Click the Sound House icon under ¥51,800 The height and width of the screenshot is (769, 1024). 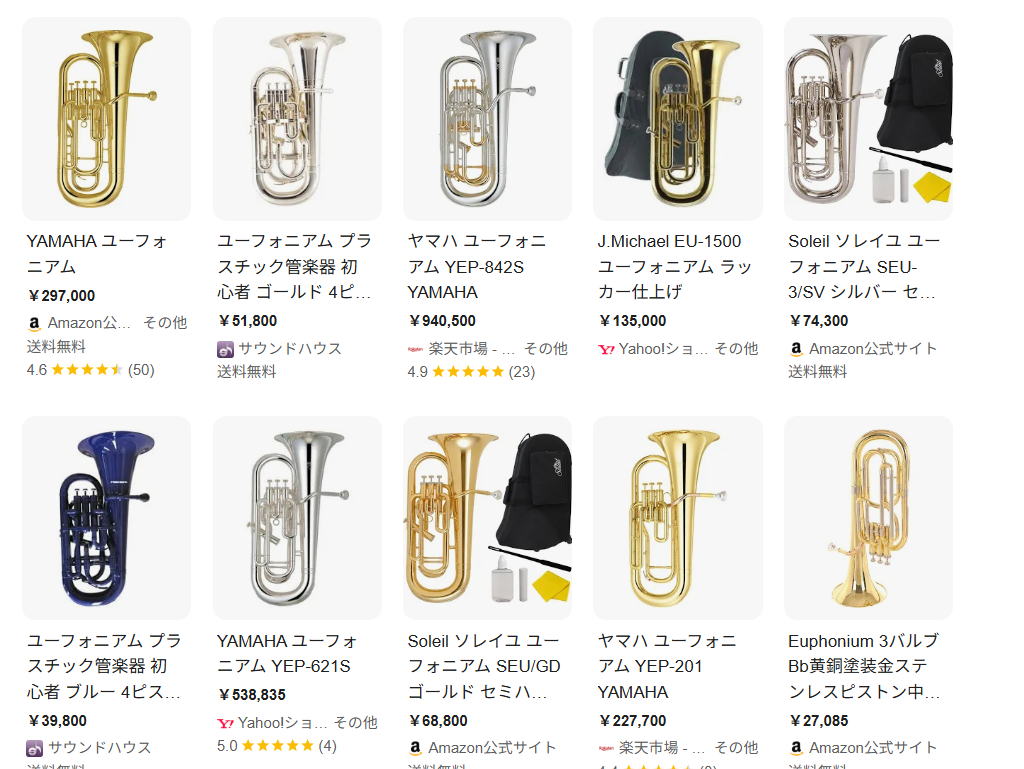225,349
